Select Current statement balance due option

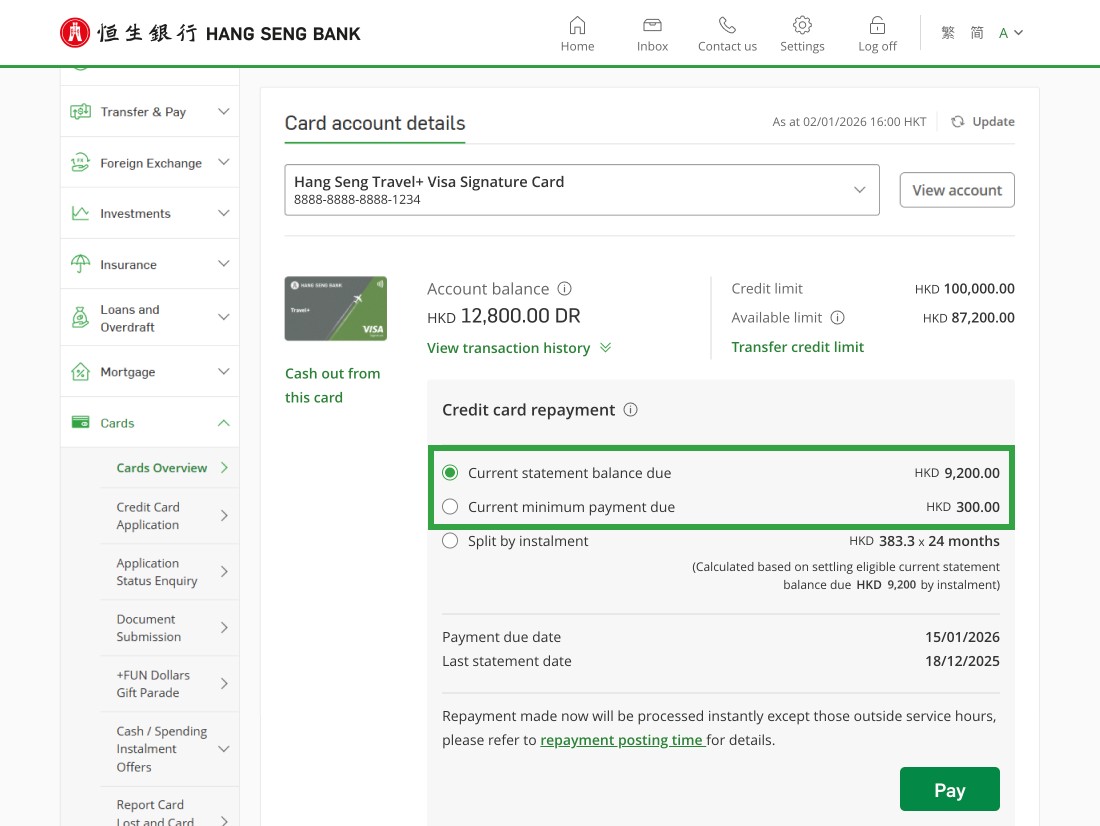(x=450, y=473)
